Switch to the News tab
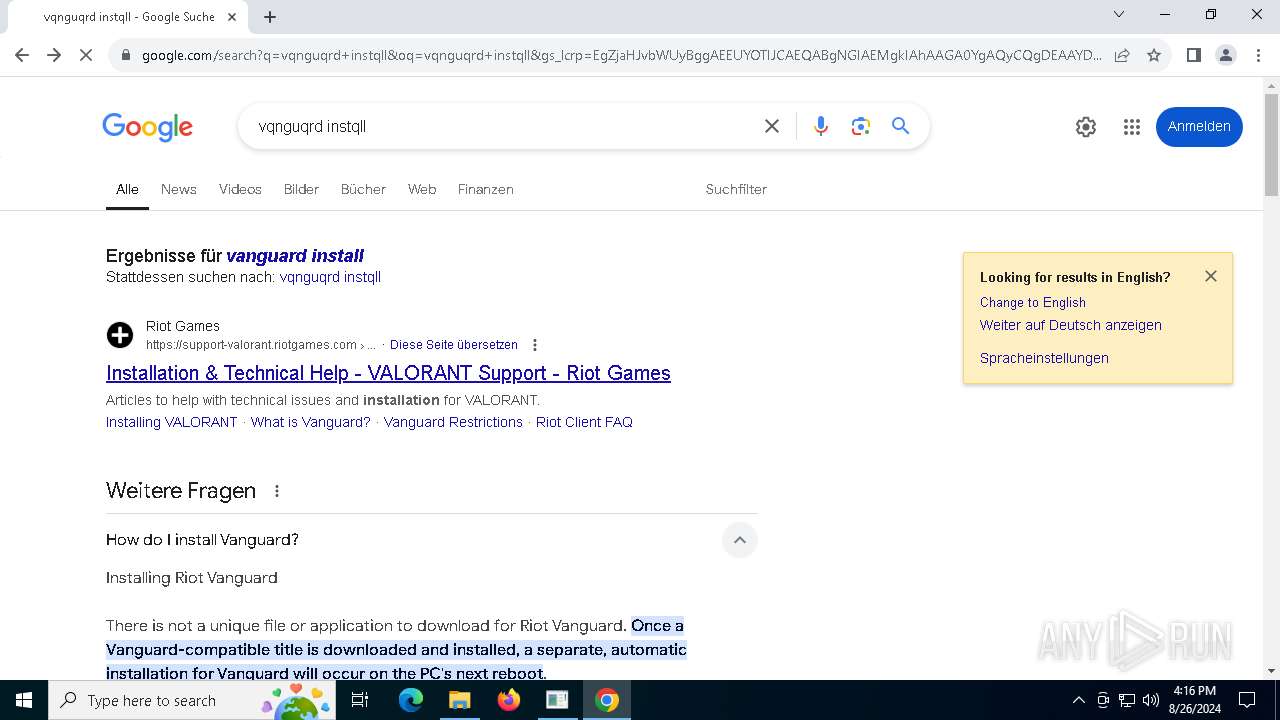 click(179, 189)
